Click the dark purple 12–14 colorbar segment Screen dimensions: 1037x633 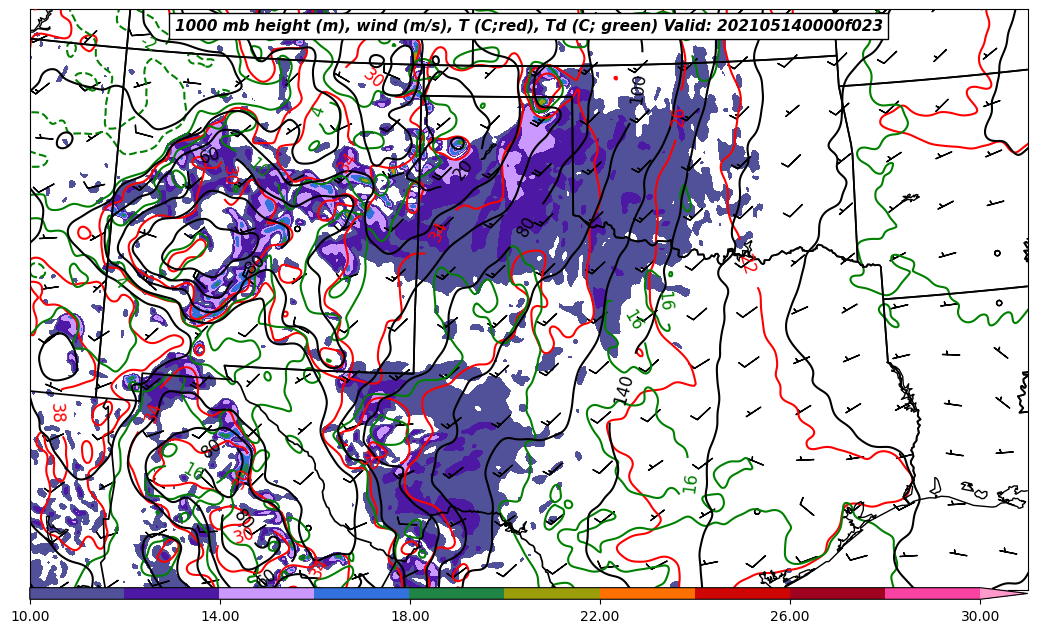pyautogui.click(x=172, y=593)
